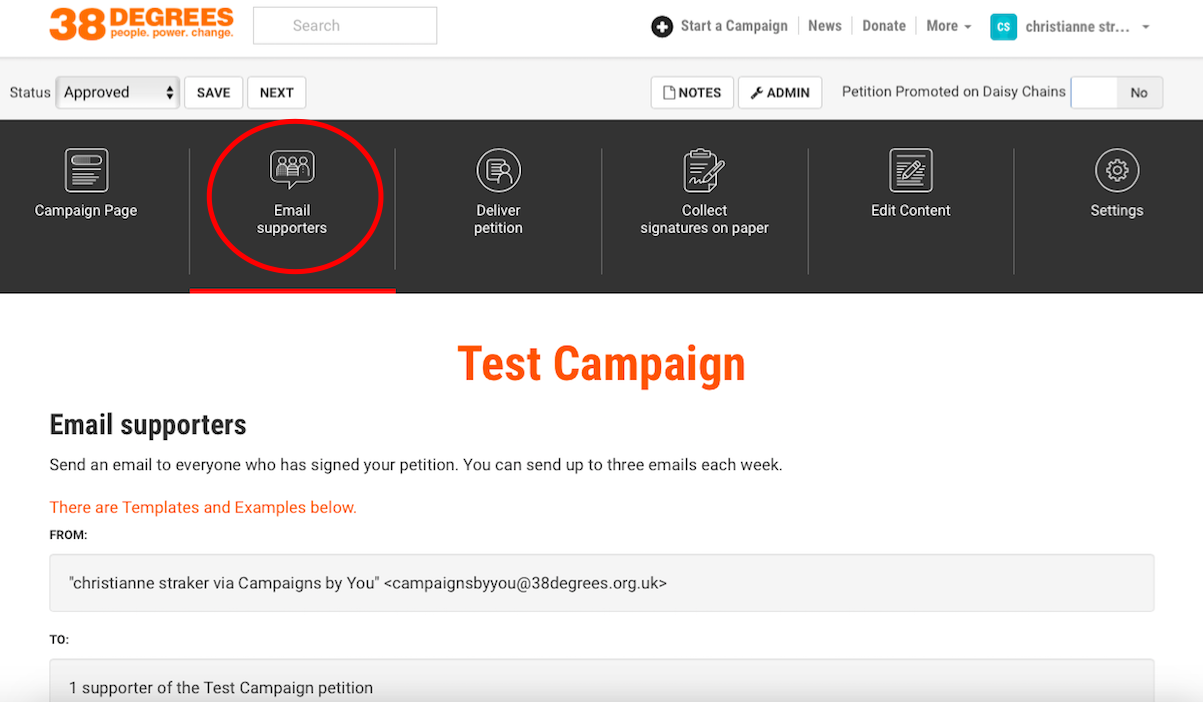Open the Status dropdown showing Approved
Screen dimensions: 1203x702
(x=118, y=92)
